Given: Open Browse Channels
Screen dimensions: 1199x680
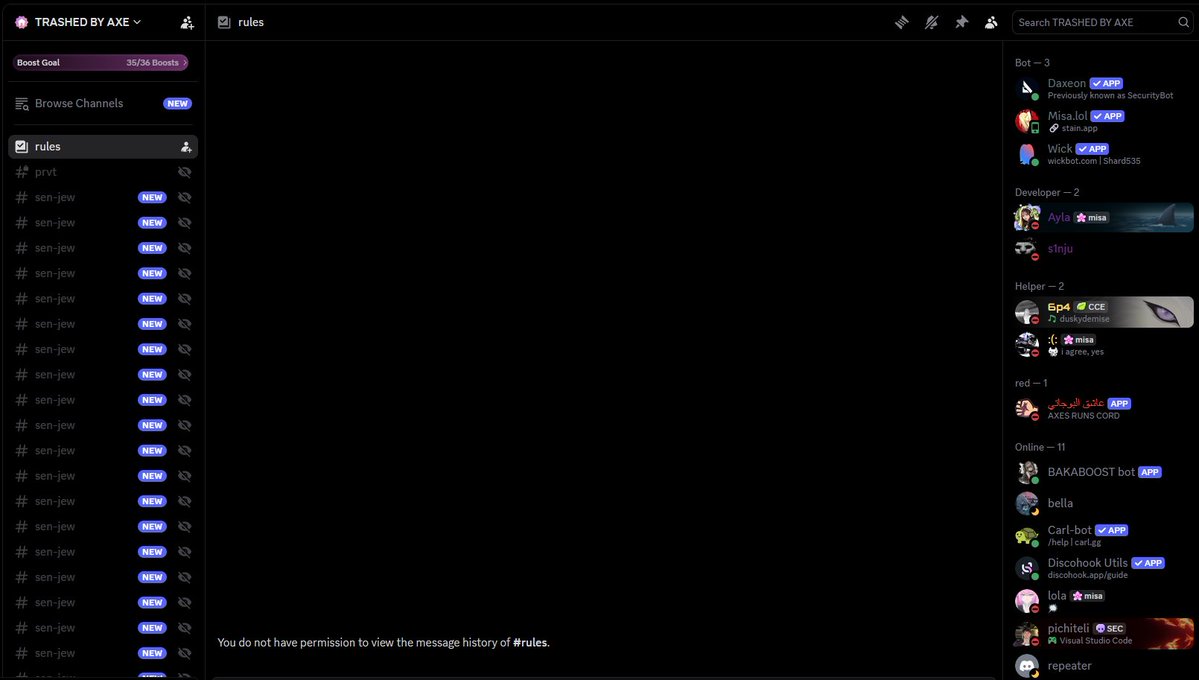Looking at the screenshot, I should (102, 103).
